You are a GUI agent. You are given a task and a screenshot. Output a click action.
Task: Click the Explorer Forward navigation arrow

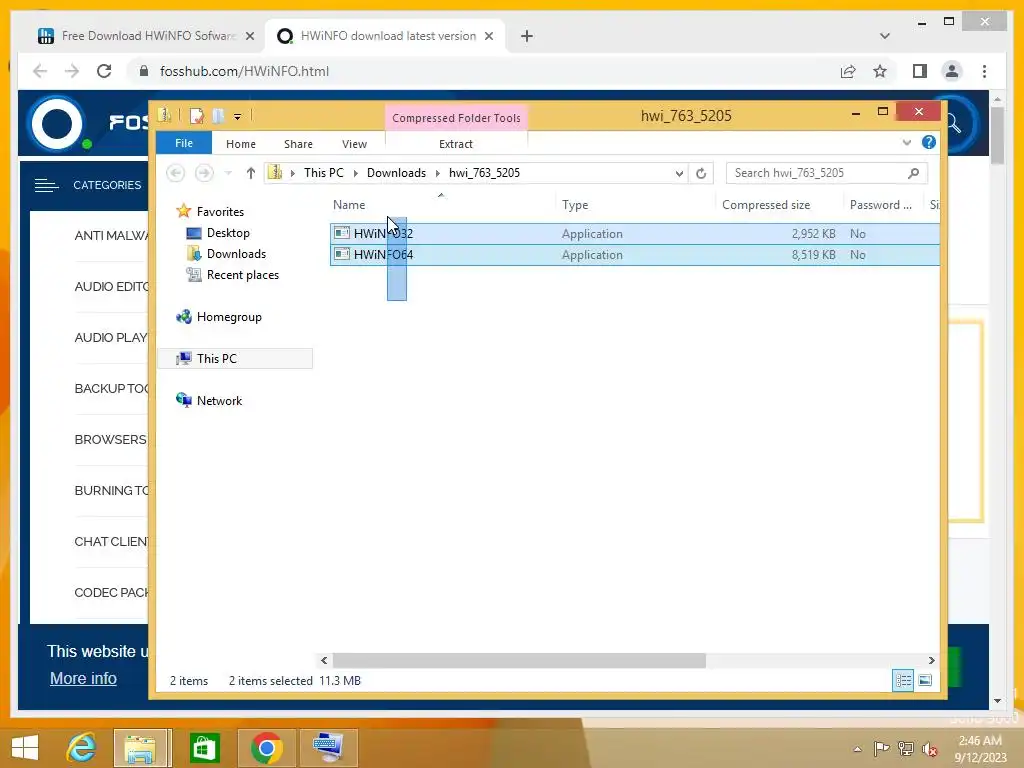click(x=204, y=173)
